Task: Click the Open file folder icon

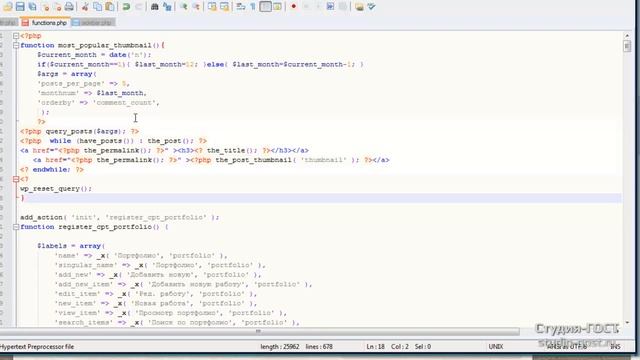Action: 8,7
